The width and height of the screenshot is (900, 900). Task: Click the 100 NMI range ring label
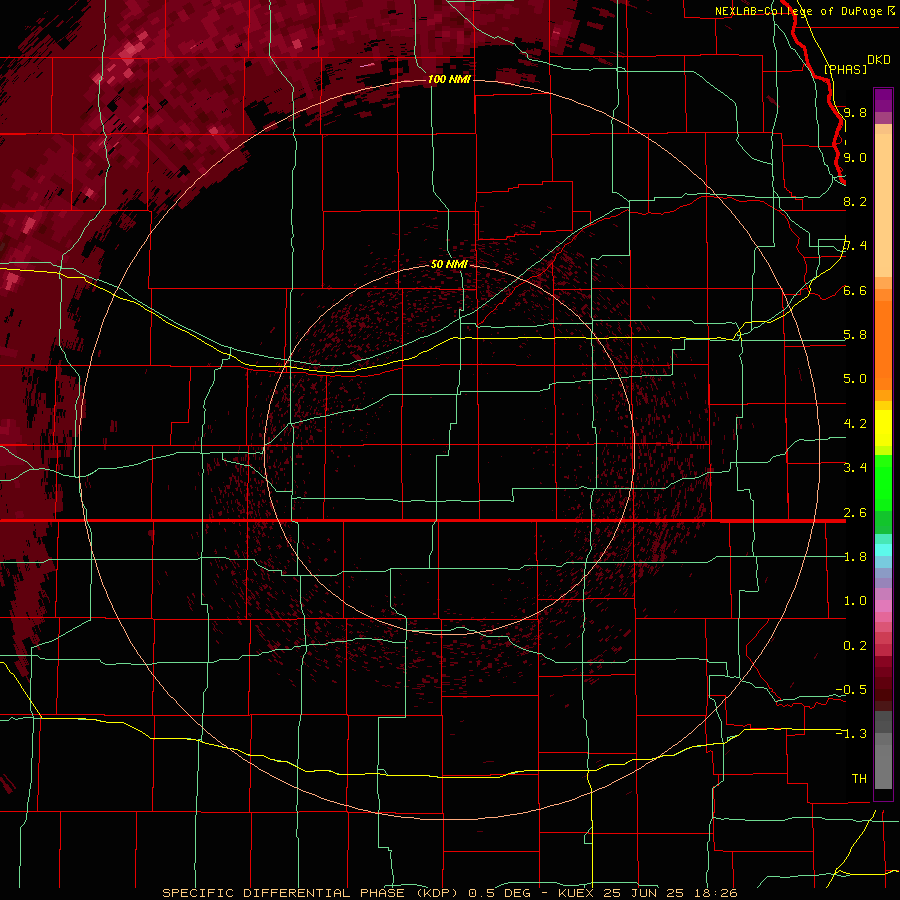pyautogui.click(x=449, y=79)
